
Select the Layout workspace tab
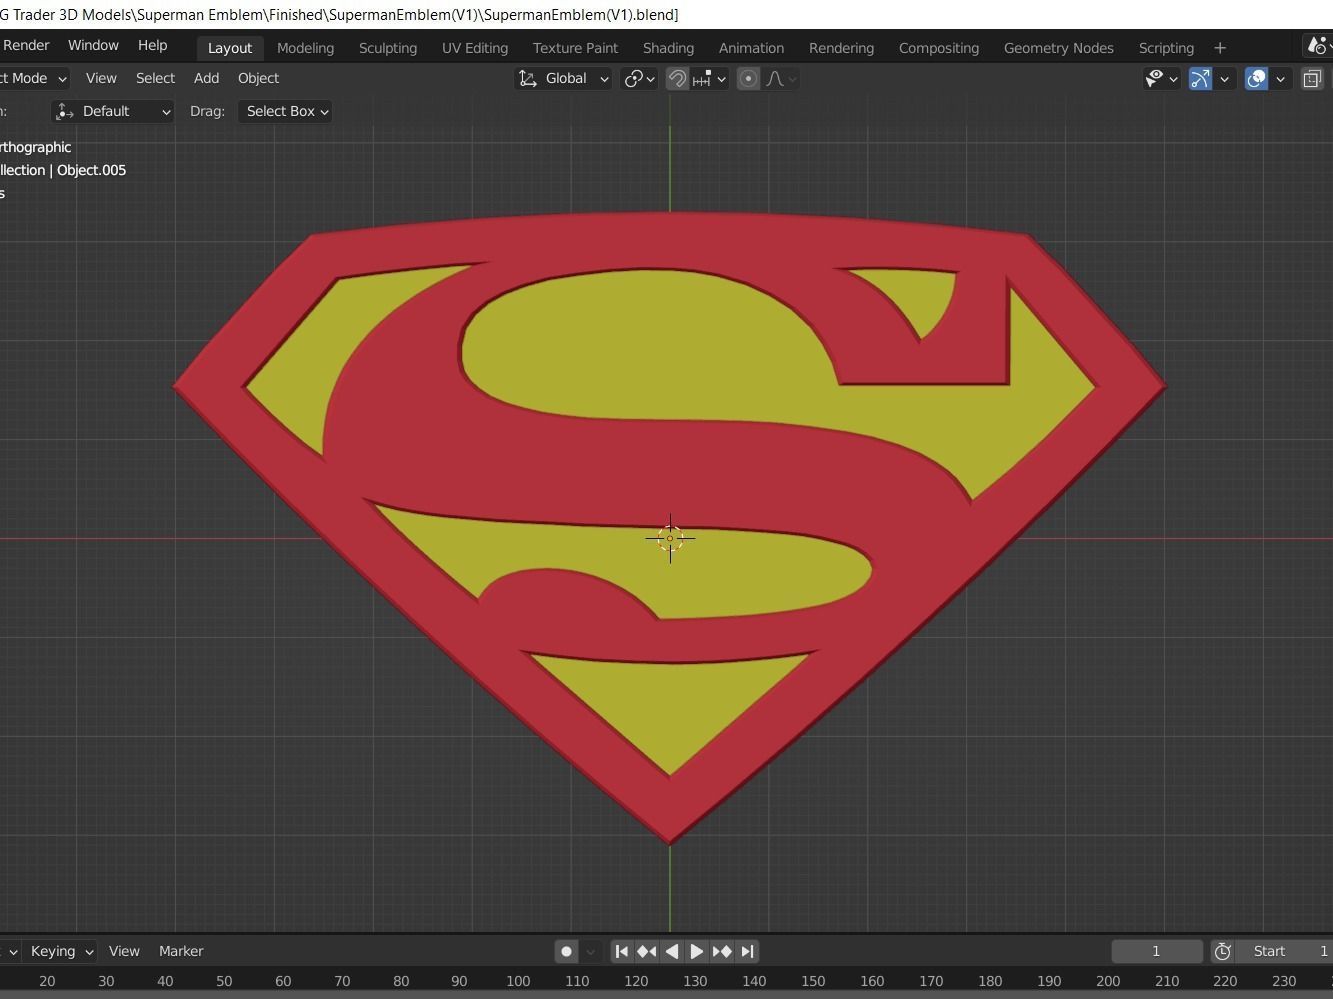[230, 48]
